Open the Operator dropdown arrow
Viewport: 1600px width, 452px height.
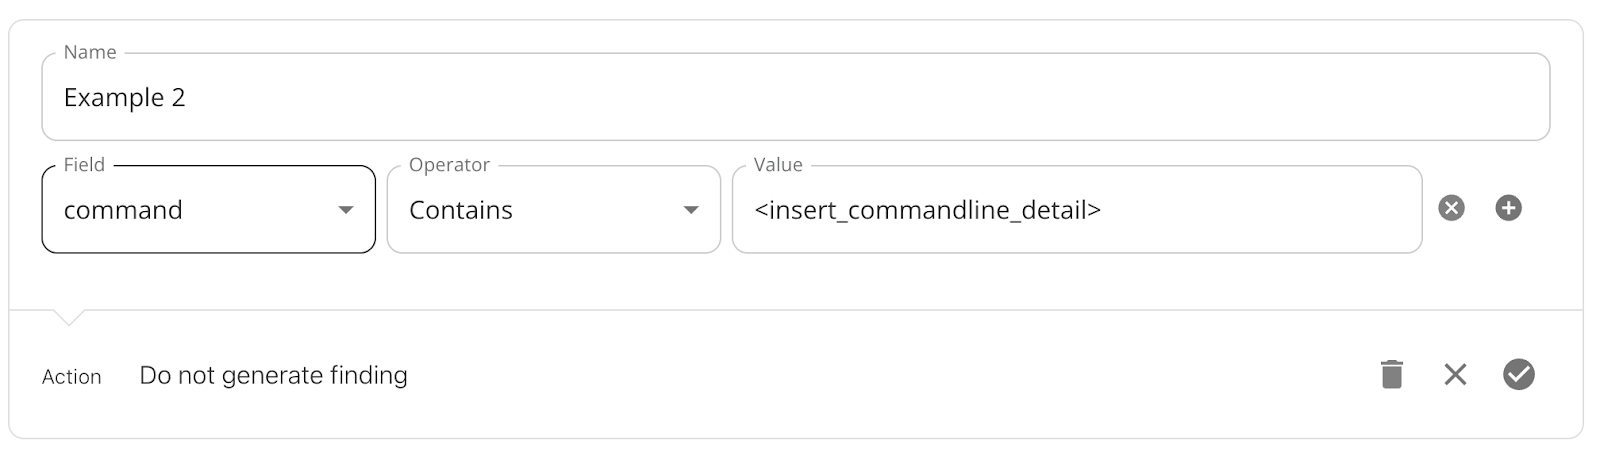[x=691, y=210]
